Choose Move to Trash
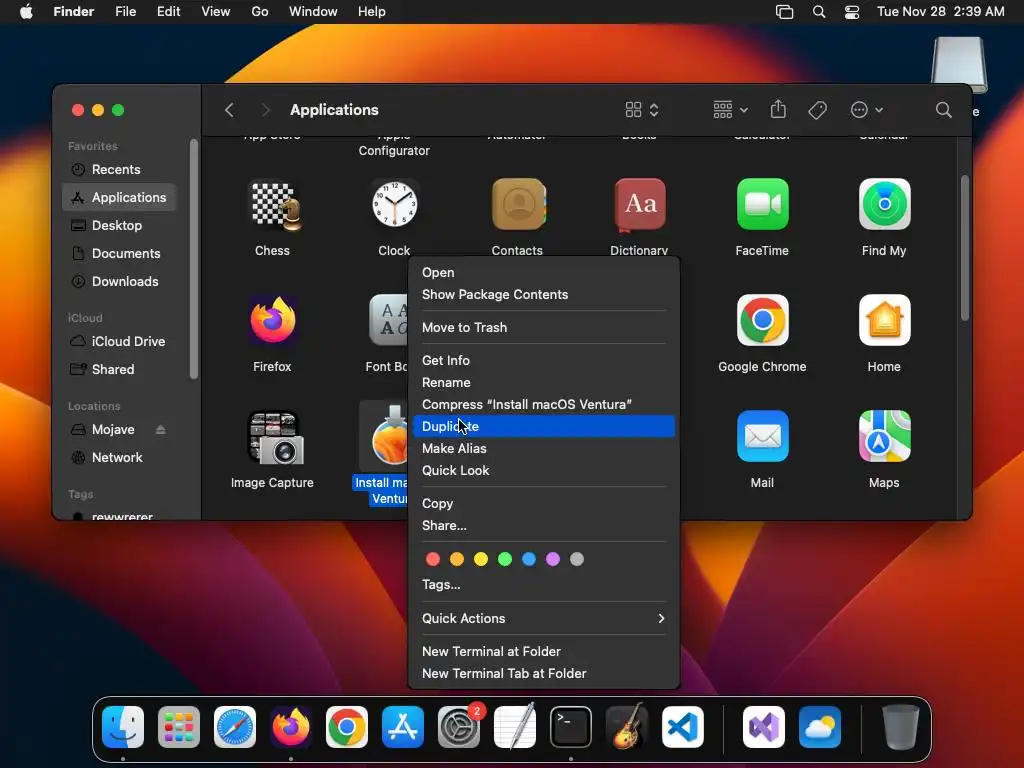Image resolution: width=1024 pixels, height=768 pixels. [x=543, y=327]
